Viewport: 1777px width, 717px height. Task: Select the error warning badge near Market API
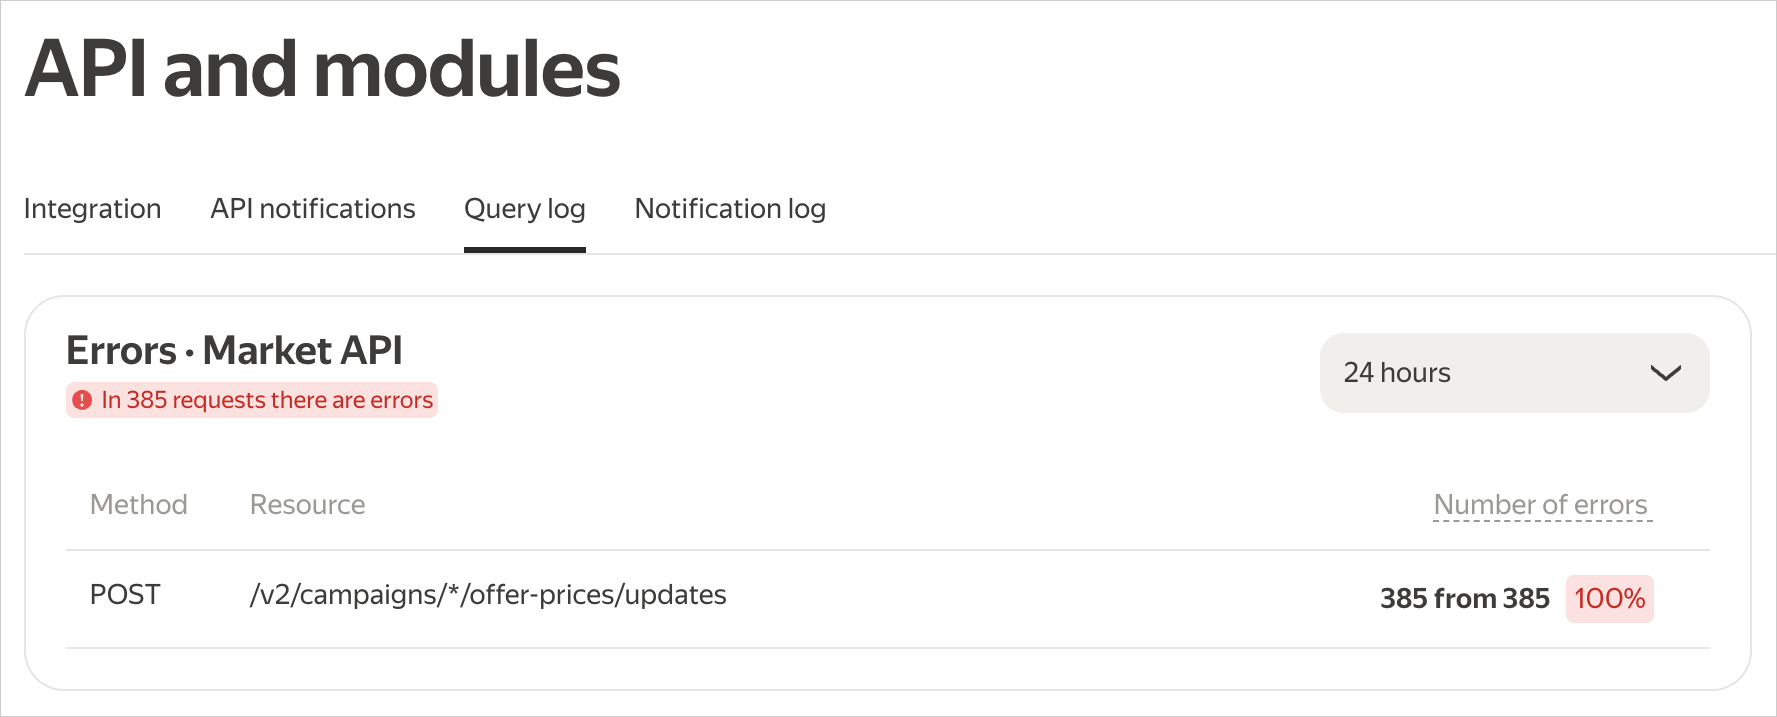click(x=251, y=400)
